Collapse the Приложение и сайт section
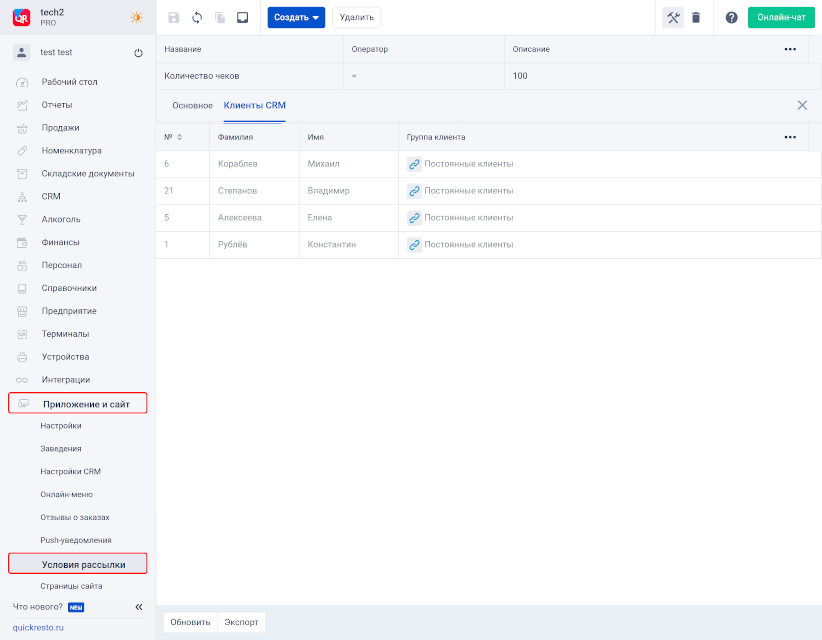 [78, 403]
